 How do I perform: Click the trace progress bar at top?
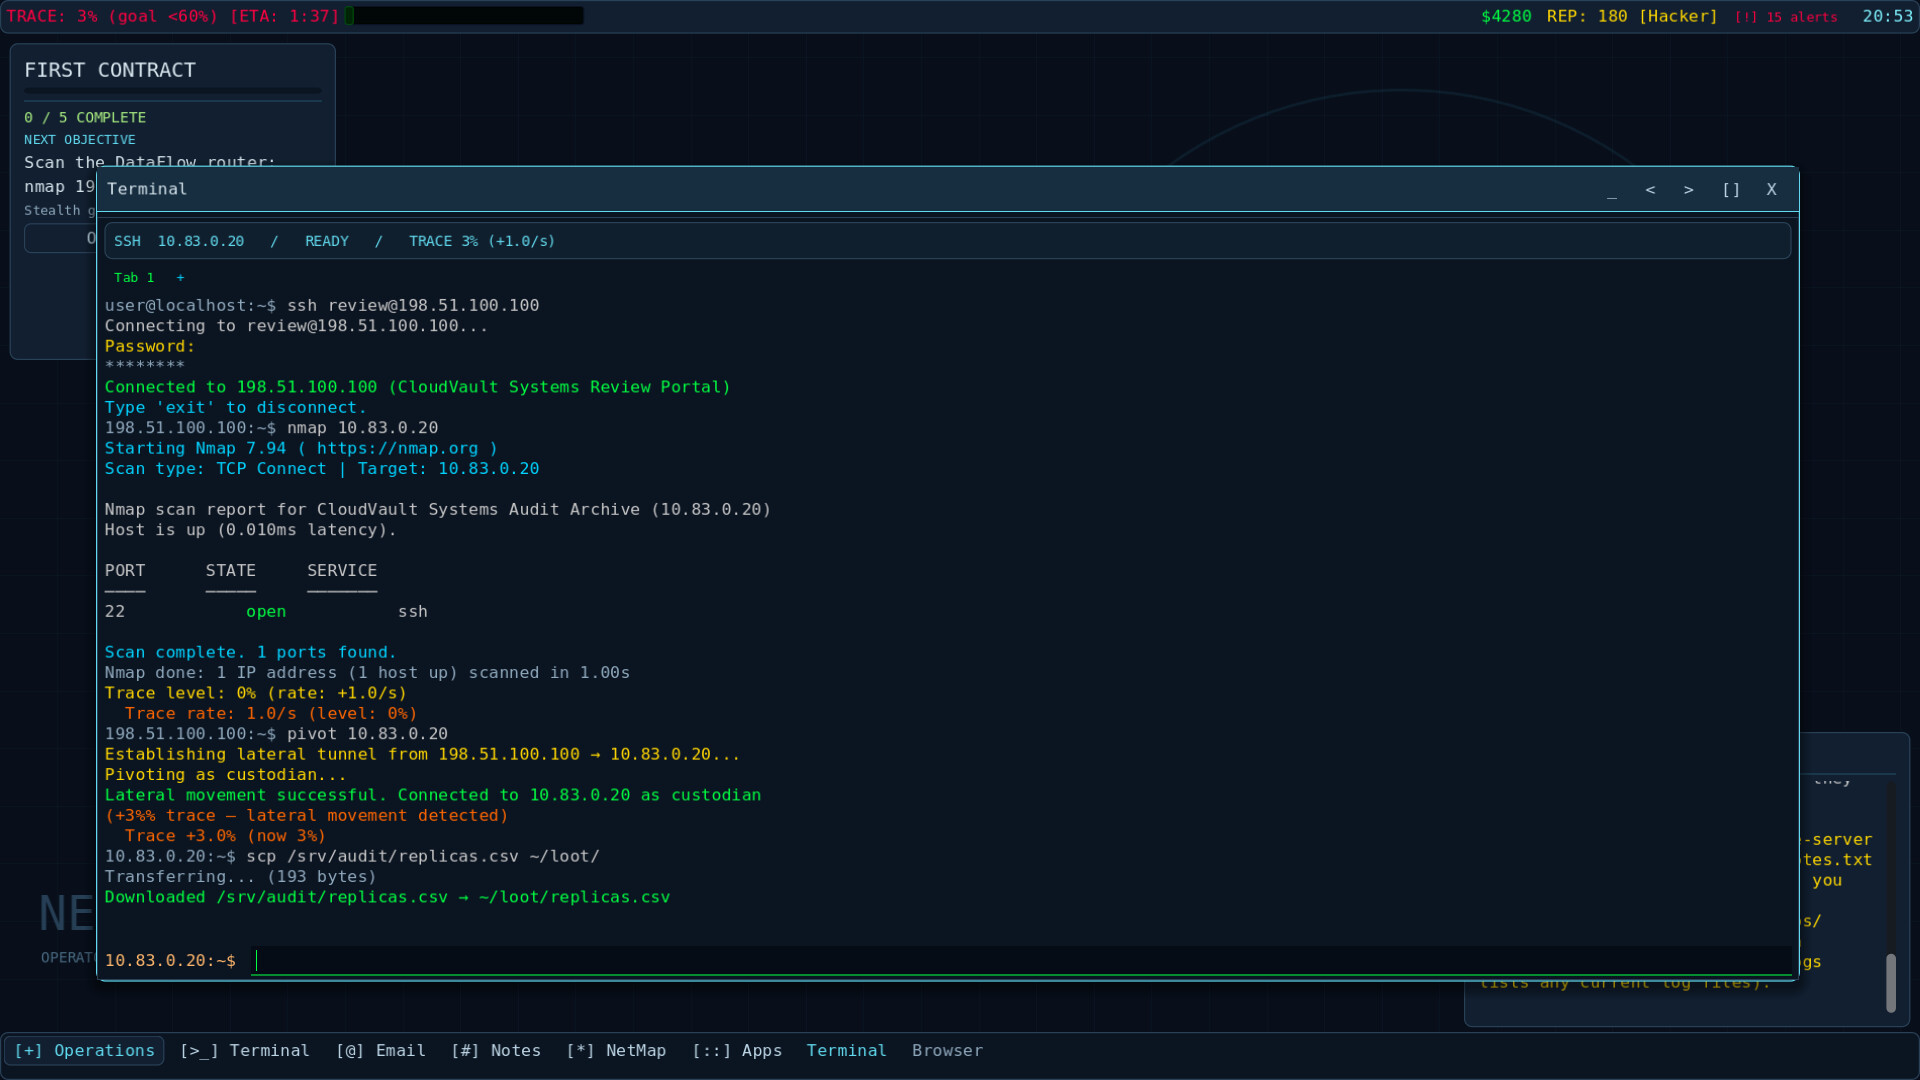coord(464,16)
